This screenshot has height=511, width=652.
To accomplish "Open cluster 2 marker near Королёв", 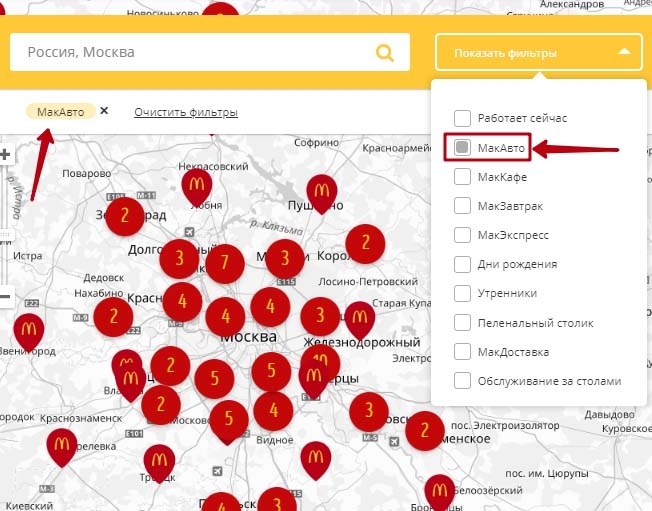I will click(365, 244).
